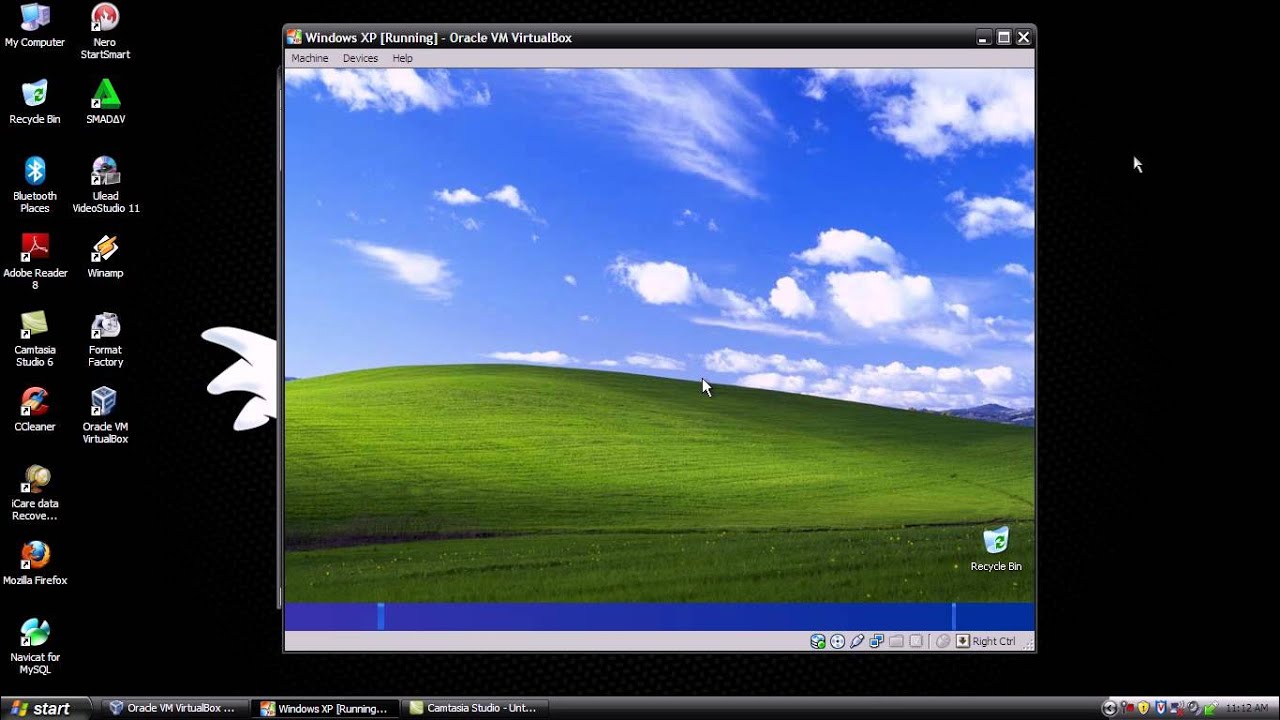Select the Recycle Bin inside the VM

996,548
